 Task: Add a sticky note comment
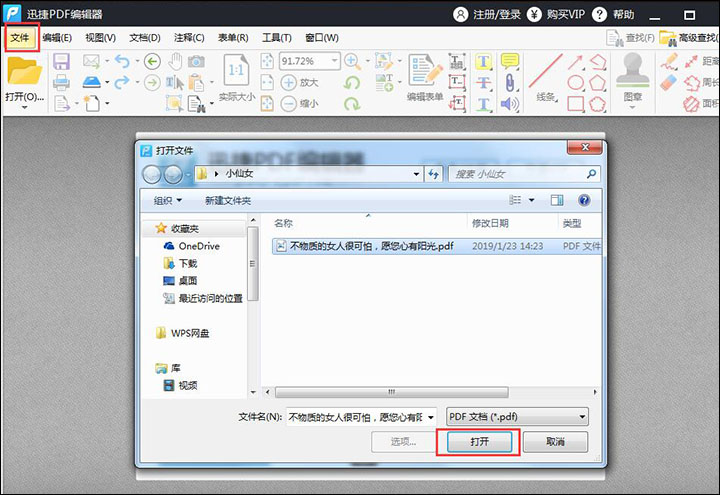[510, 61]
